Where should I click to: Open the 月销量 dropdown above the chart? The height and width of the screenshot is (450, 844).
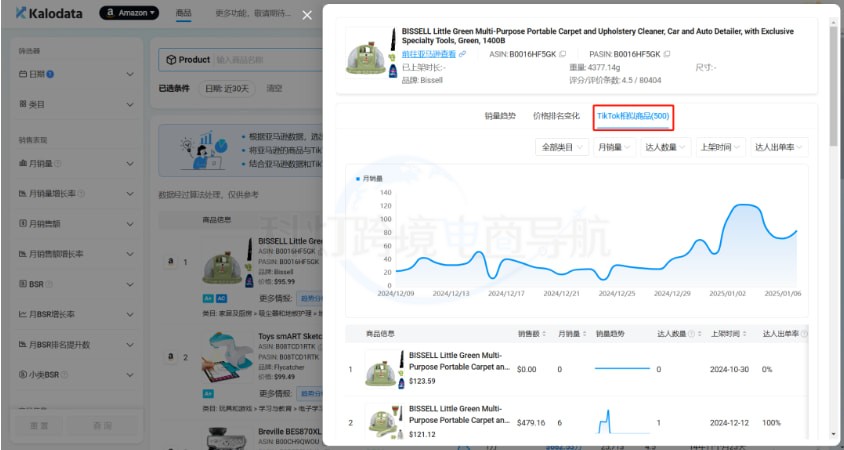614,147
